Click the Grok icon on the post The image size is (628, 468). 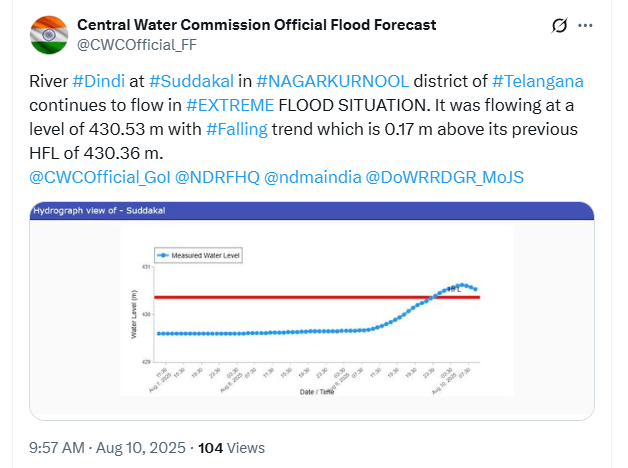[x=562, y=24]
